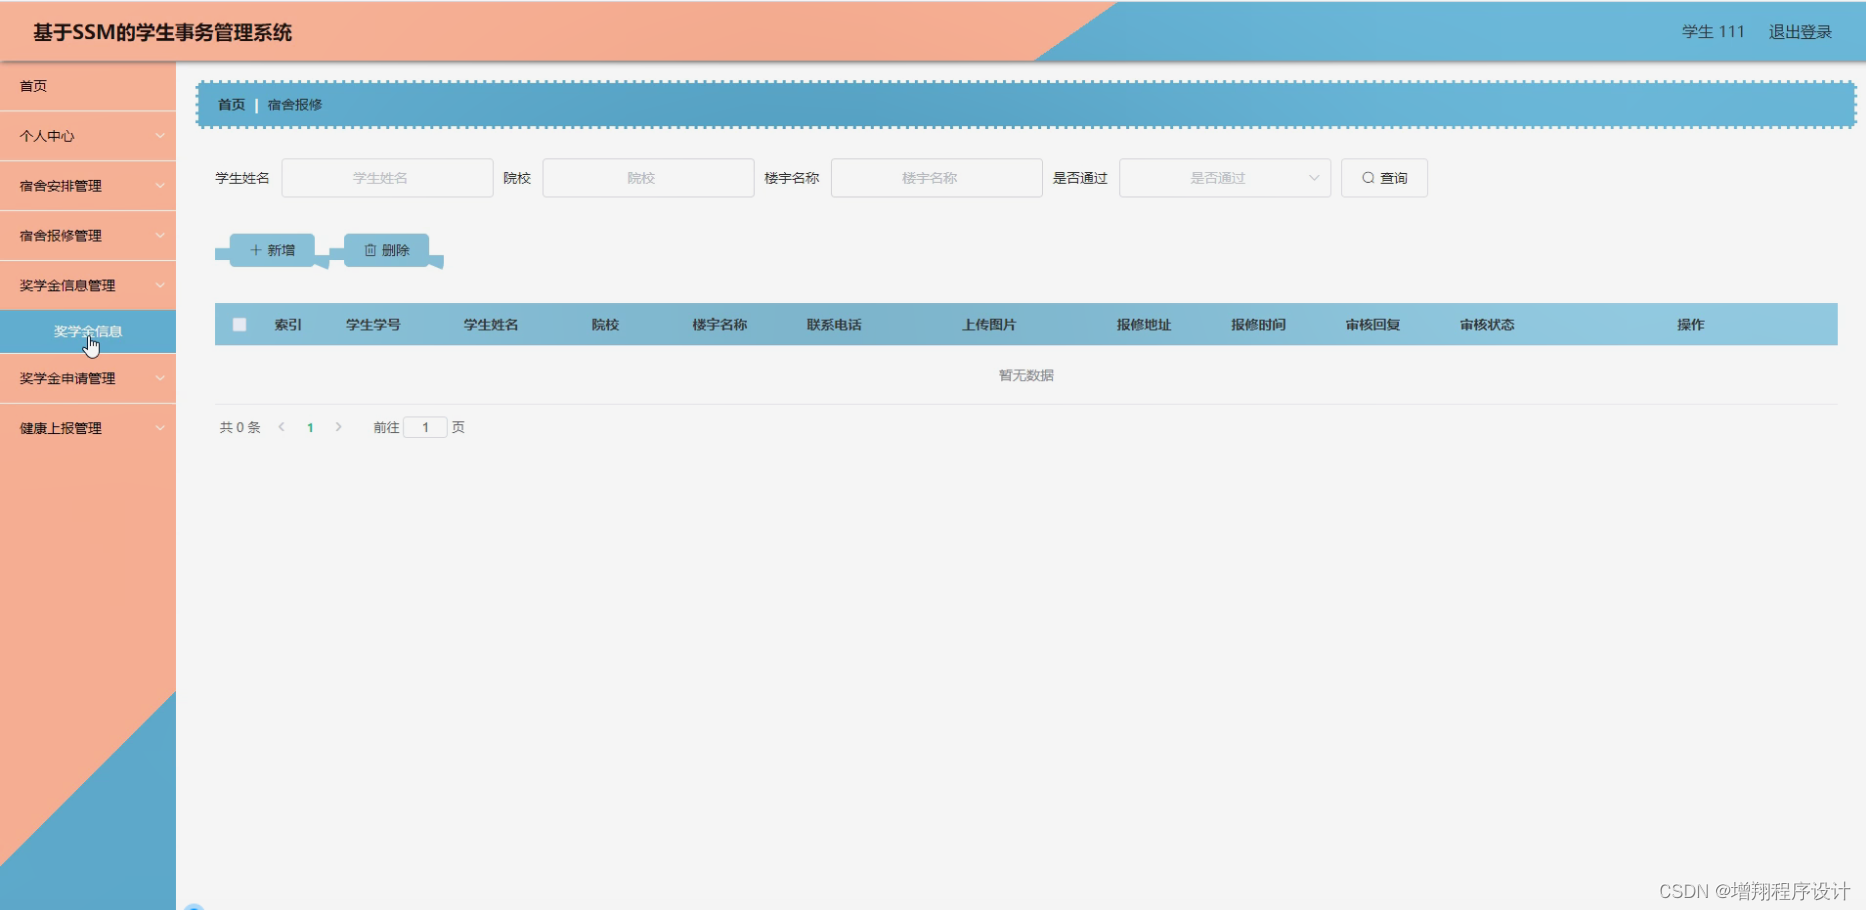
Task: Select 奖学金信息 in the sidebar
Action: pyautogui.click(x=88, y=331)
